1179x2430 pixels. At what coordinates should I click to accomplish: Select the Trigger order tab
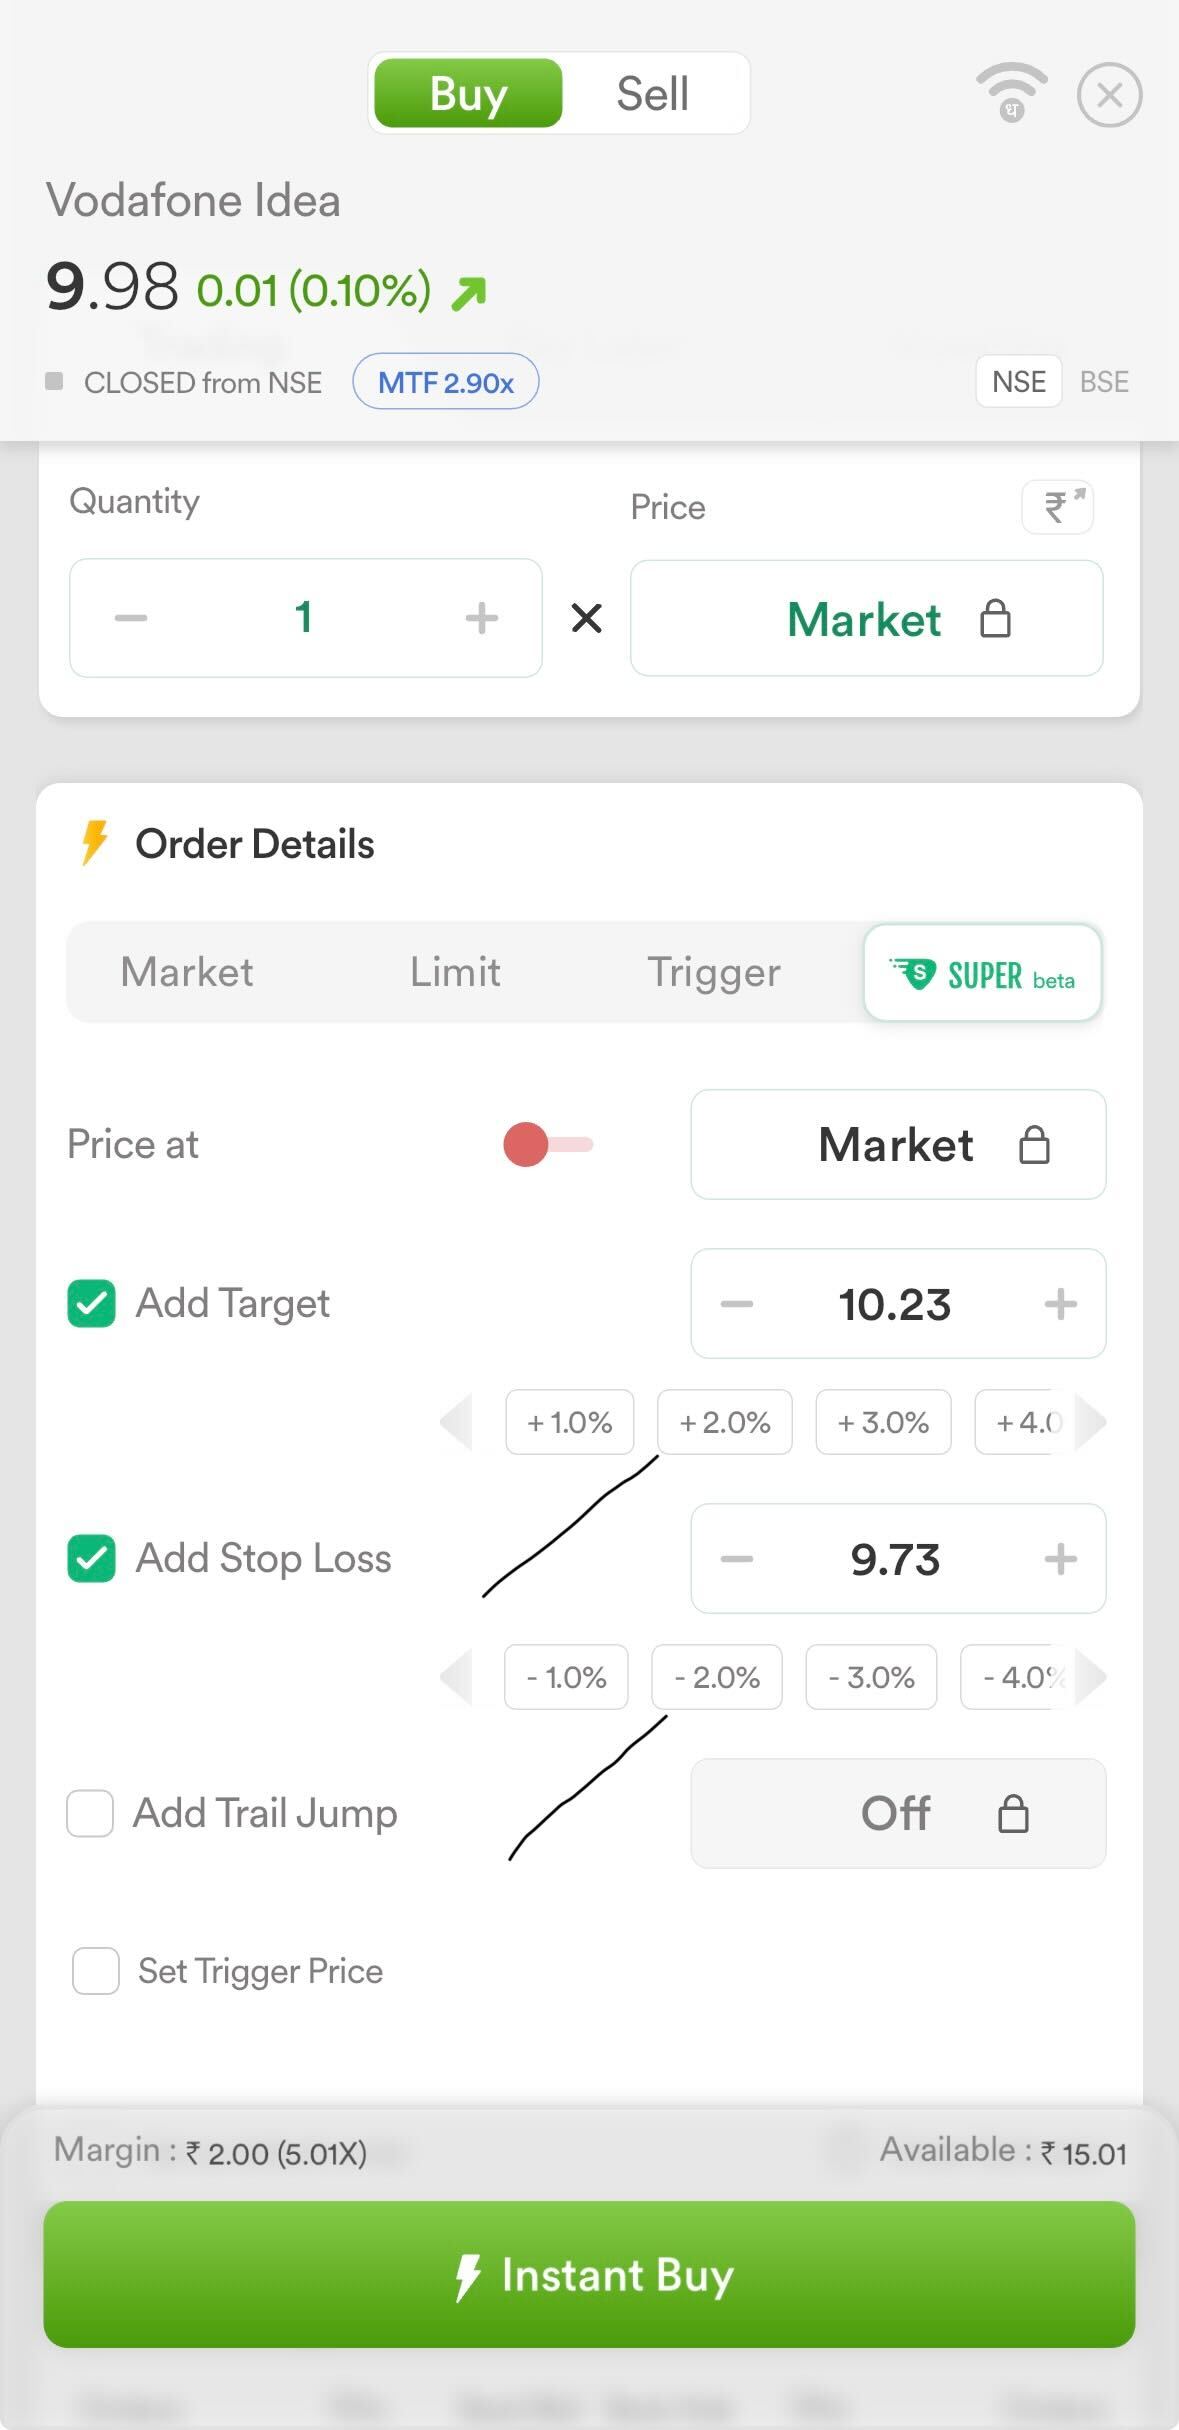[x=713, y=972]
